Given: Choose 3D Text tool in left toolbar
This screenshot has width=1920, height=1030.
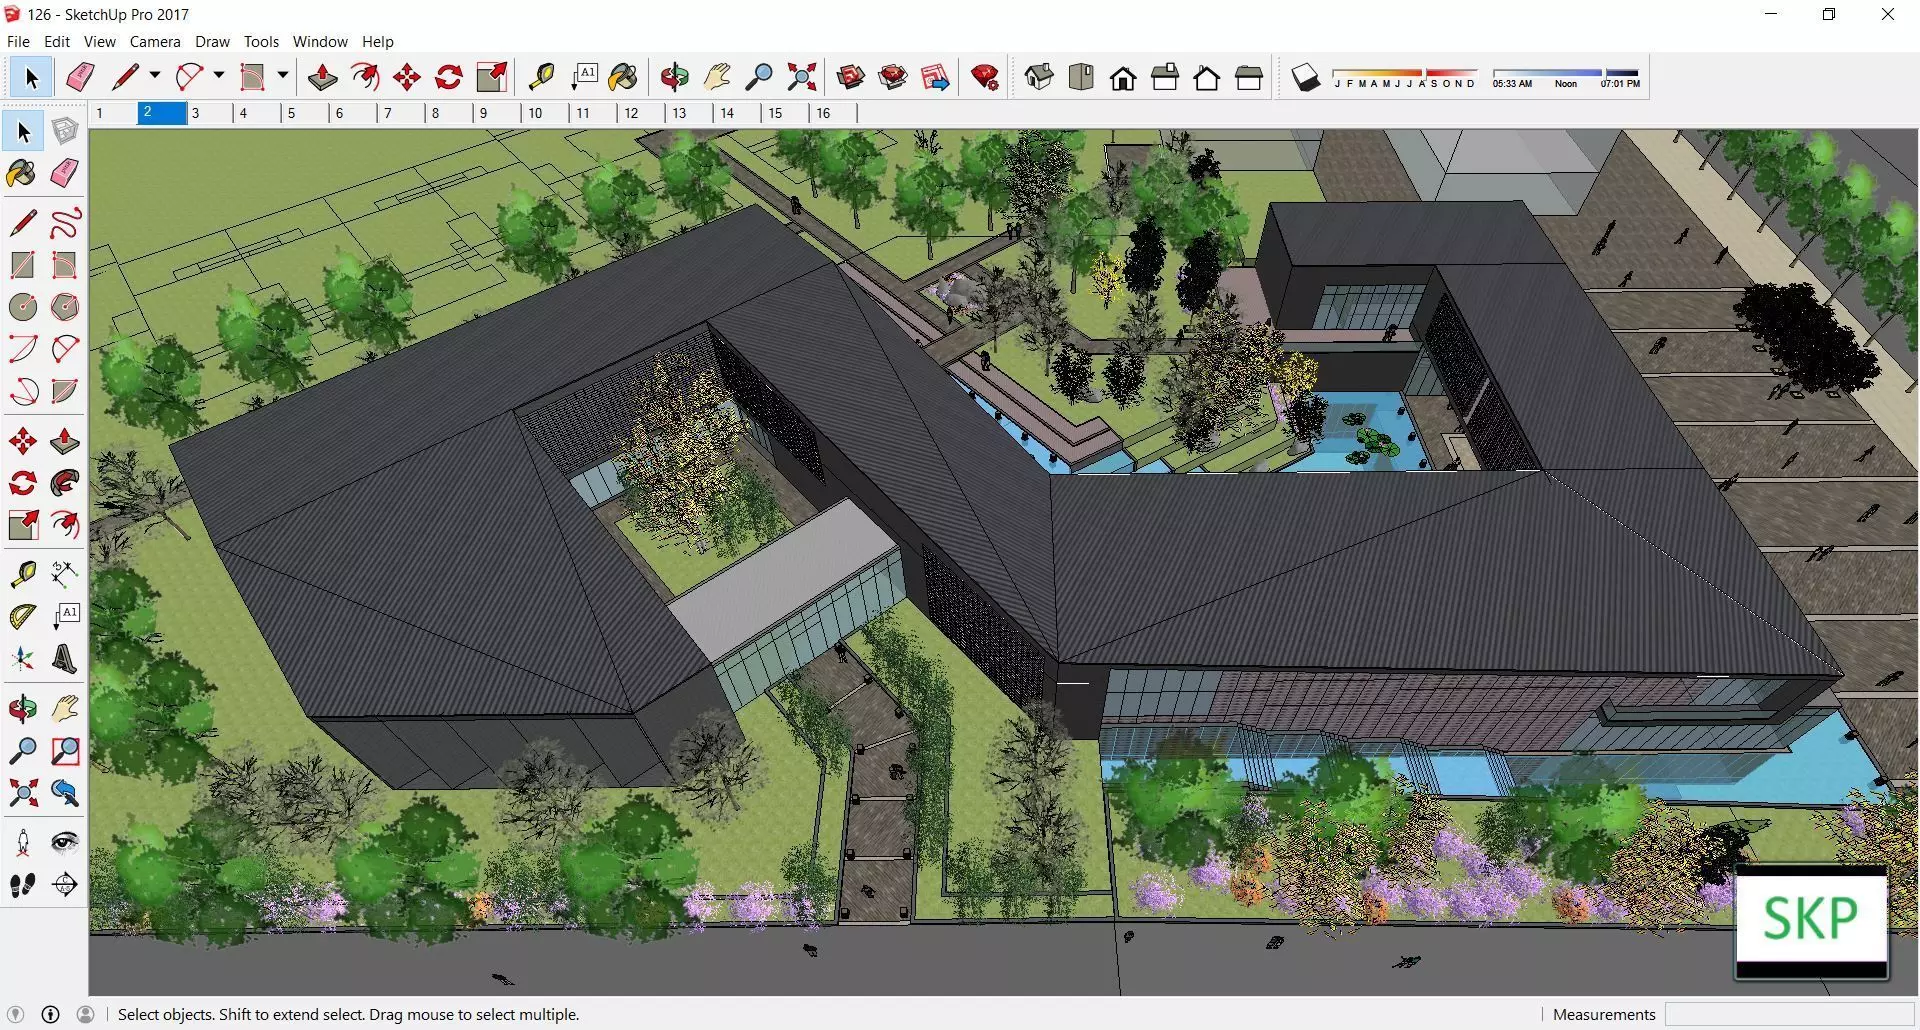Looking at the screenshot, I should point(65,659).
